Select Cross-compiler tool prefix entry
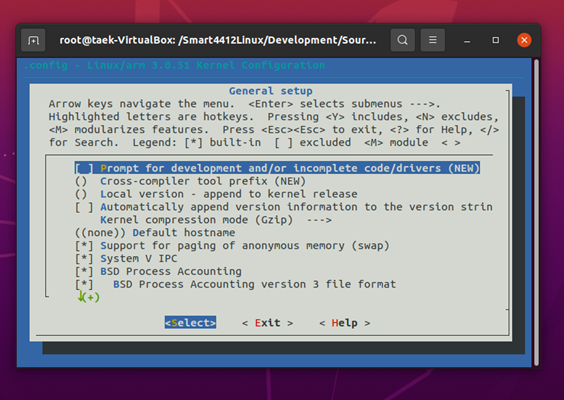This screenshot has width=564, height=400. pyautogui.click(x=190, y=181)
